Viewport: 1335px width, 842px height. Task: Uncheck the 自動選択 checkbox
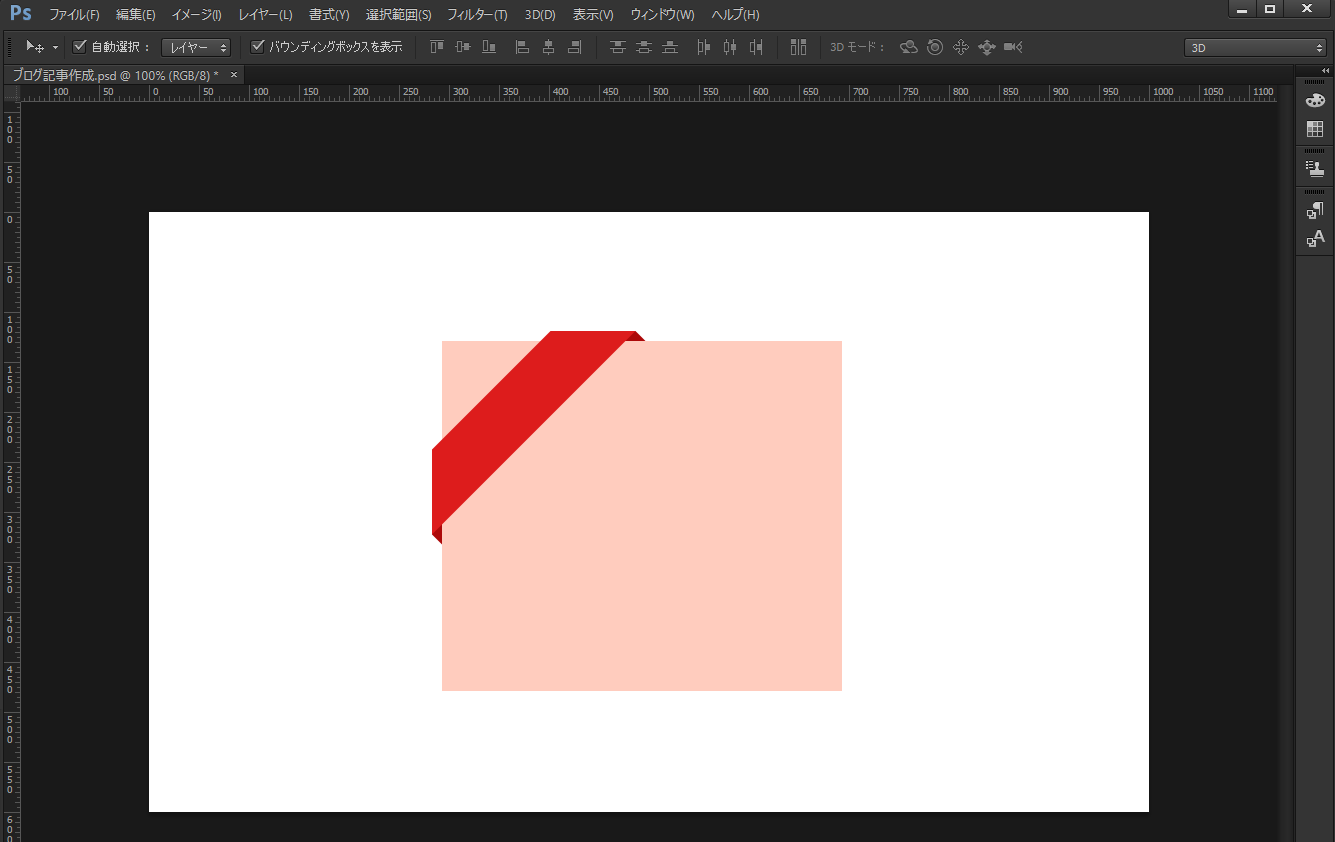coord(80,47)
